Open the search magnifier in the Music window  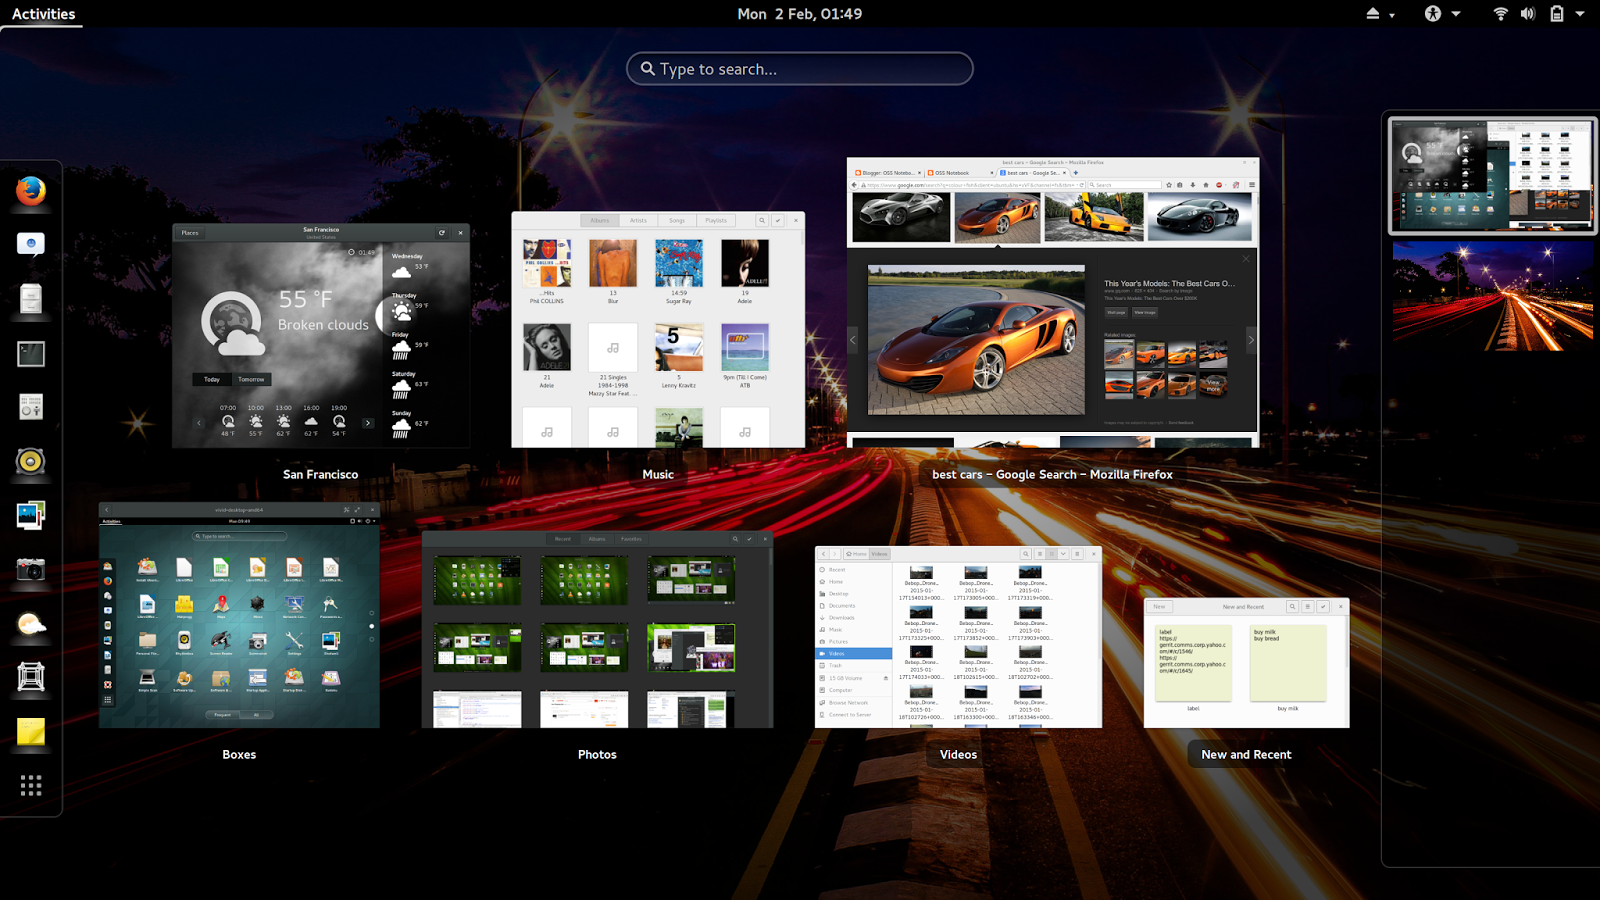click(762, 220)
